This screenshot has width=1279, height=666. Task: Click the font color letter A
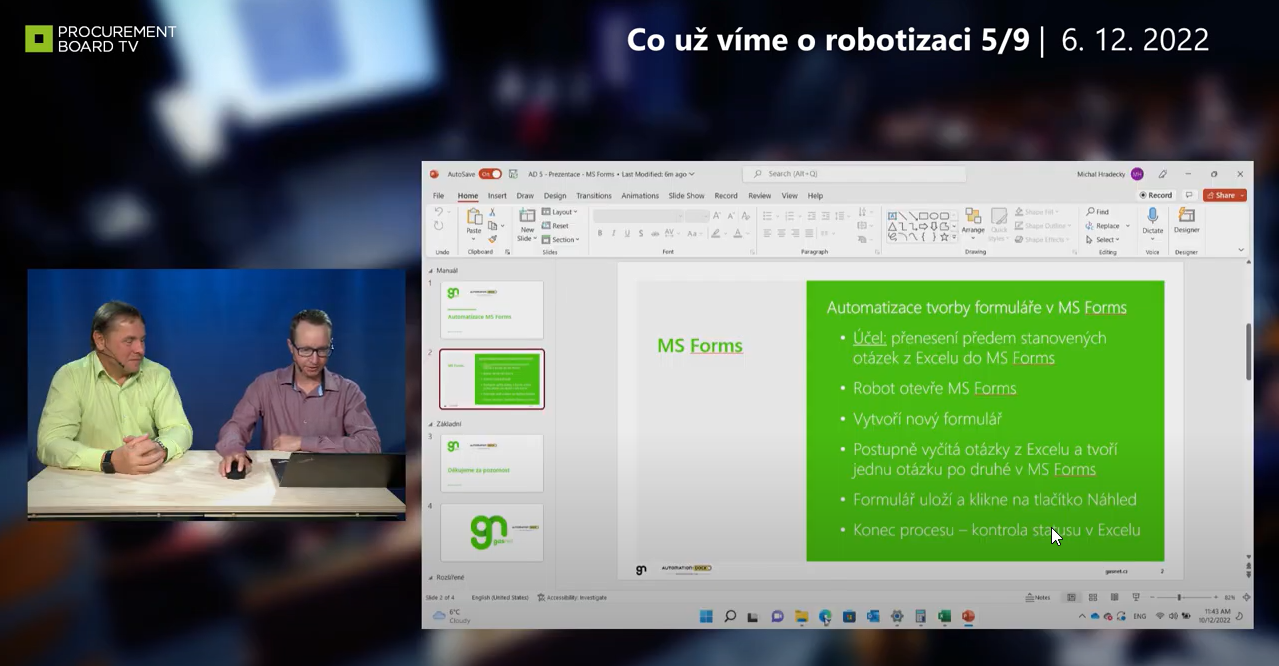tap(737, 234)
